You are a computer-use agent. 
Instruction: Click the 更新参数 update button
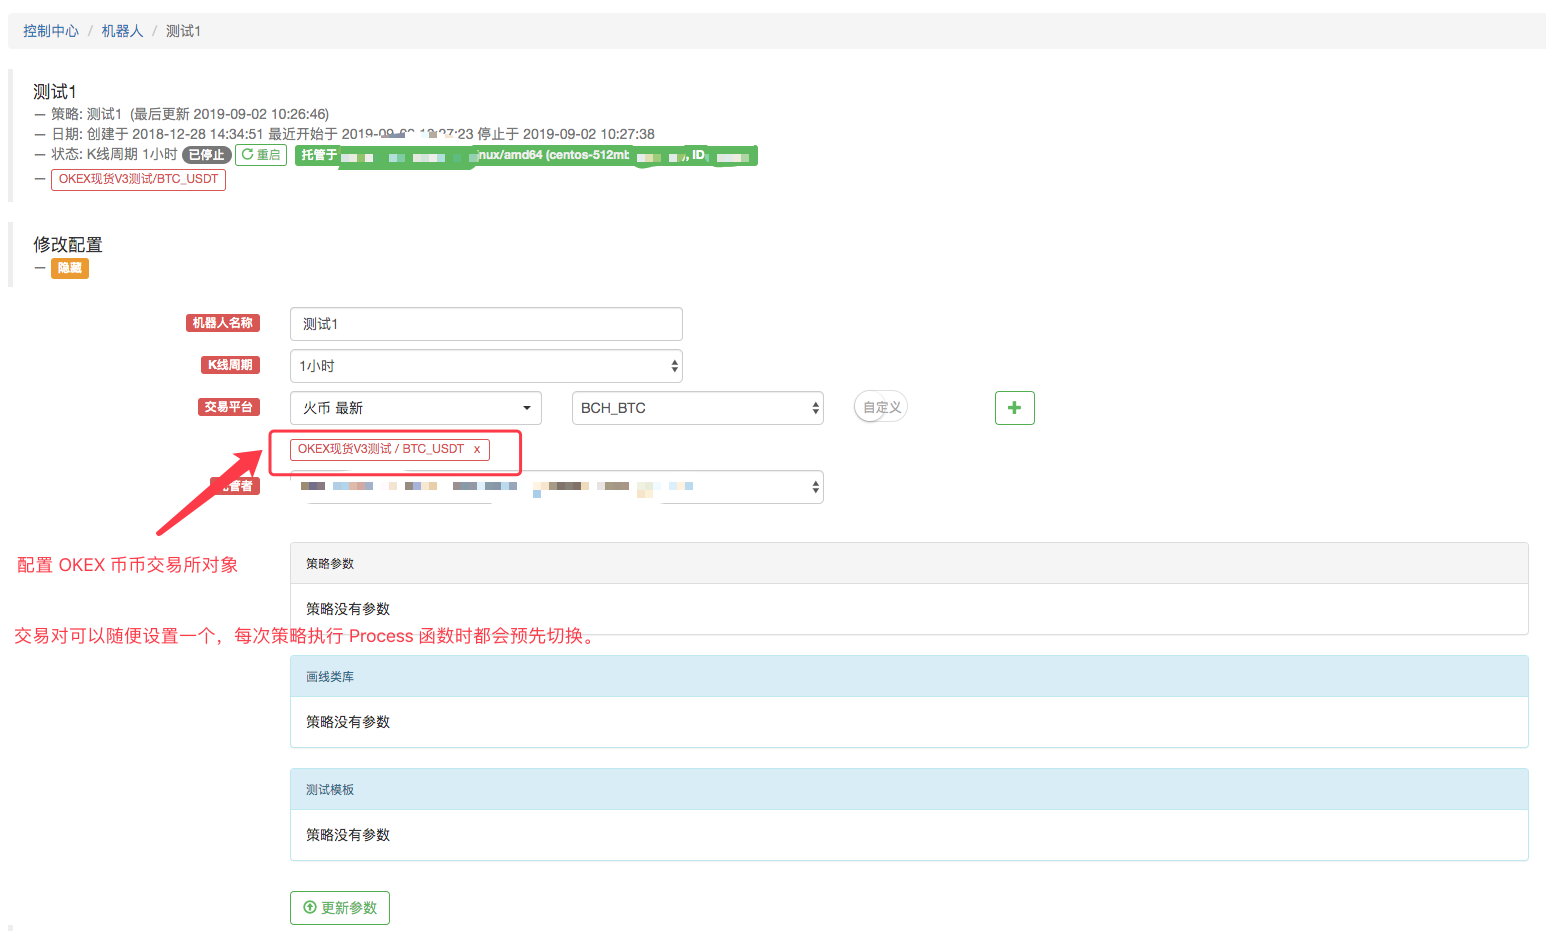click(x=340, y=908)
